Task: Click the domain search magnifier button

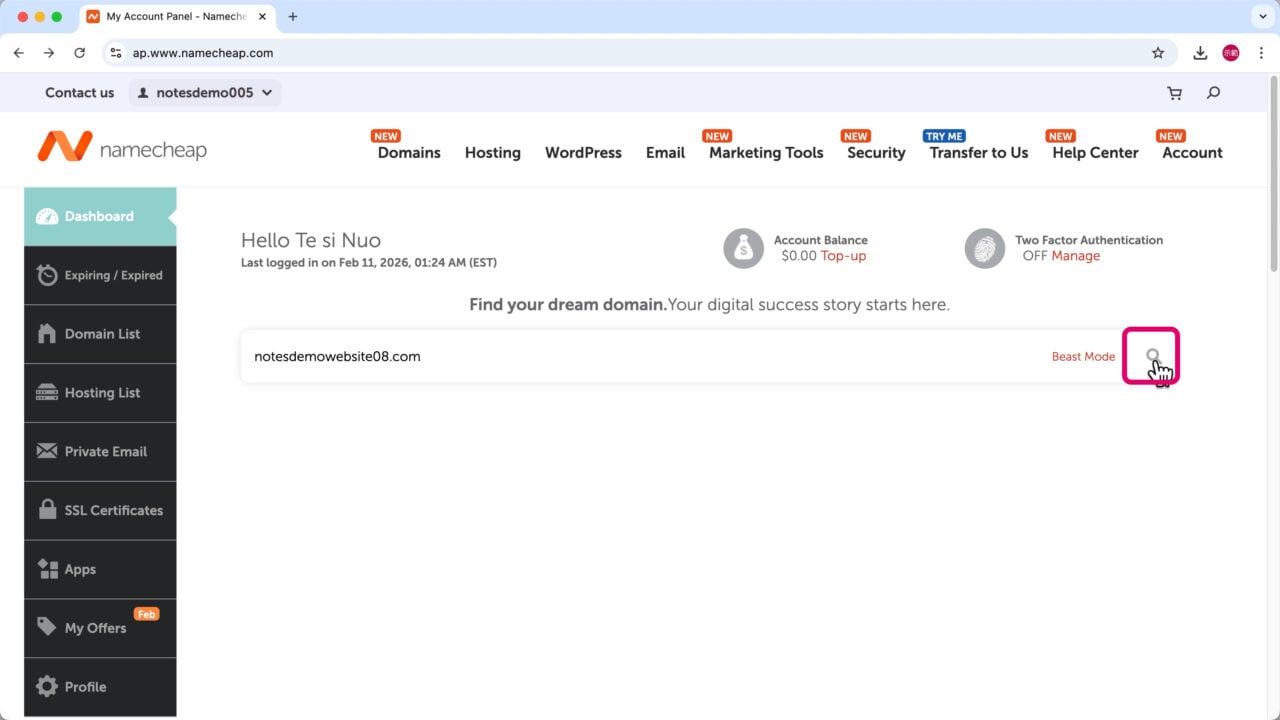Action: point(1152,356)
